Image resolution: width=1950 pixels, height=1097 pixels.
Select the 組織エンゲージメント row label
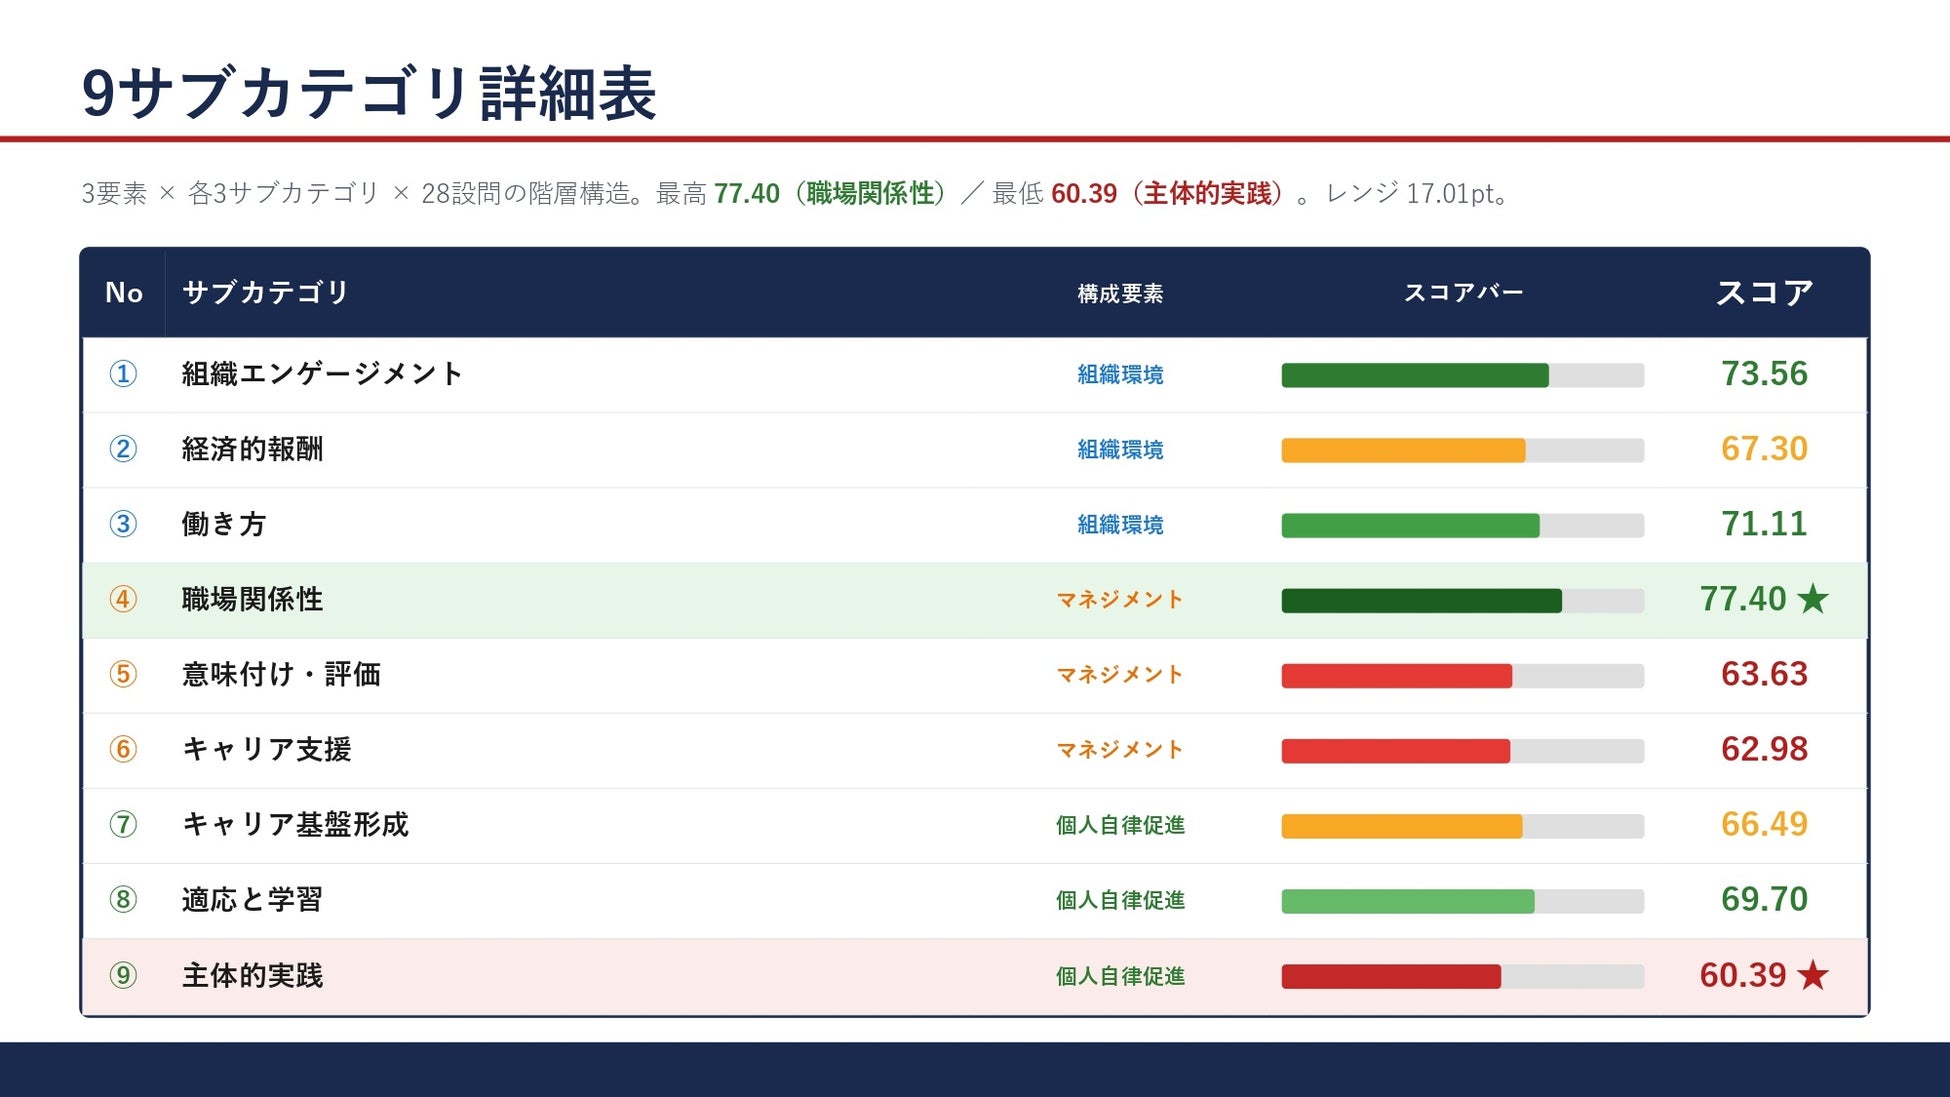coord(322,374)
